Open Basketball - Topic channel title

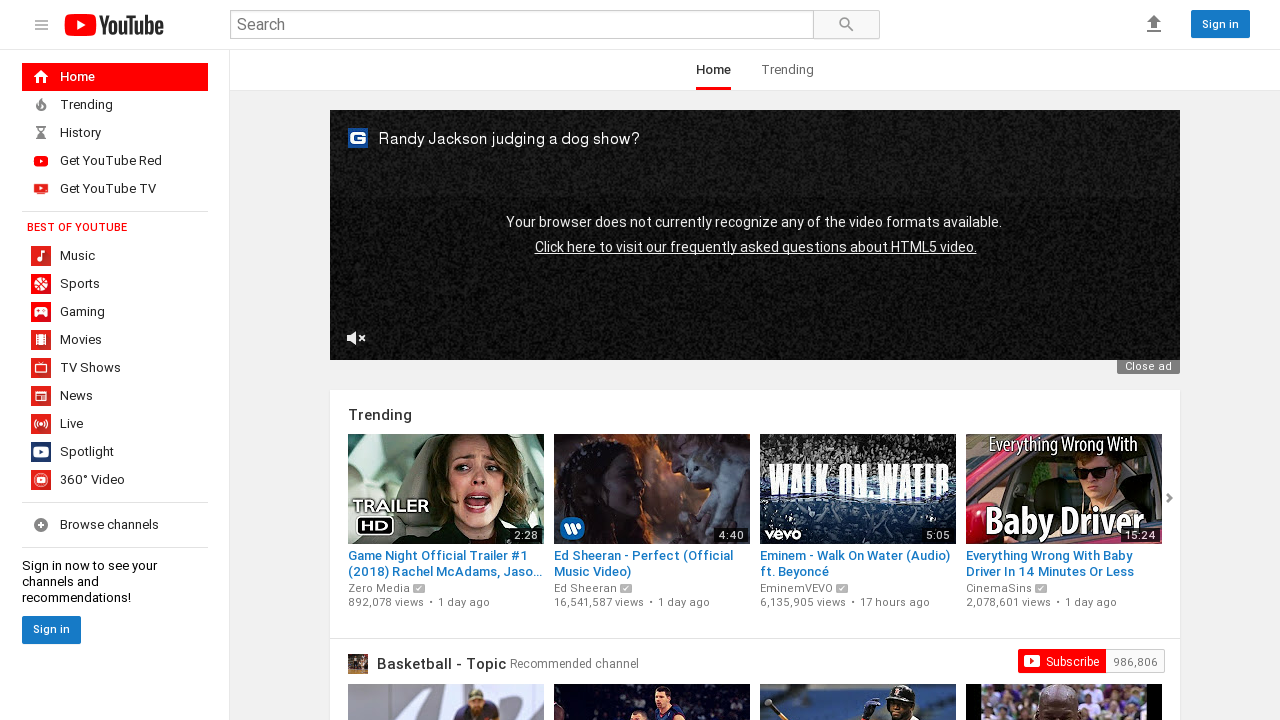[441, 664]
